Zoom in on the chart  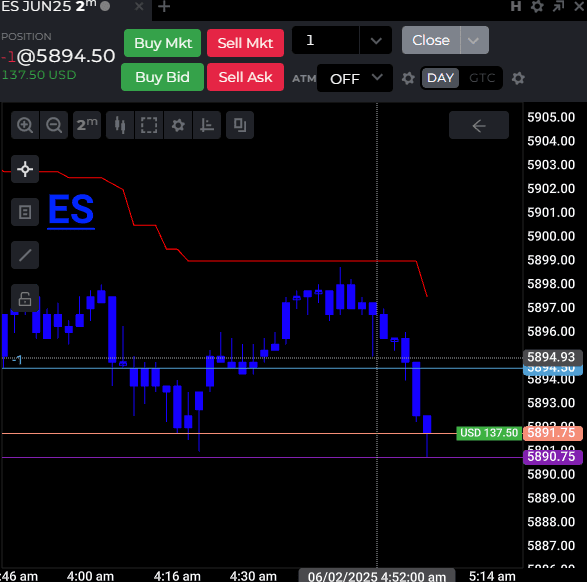pos(25,125)
